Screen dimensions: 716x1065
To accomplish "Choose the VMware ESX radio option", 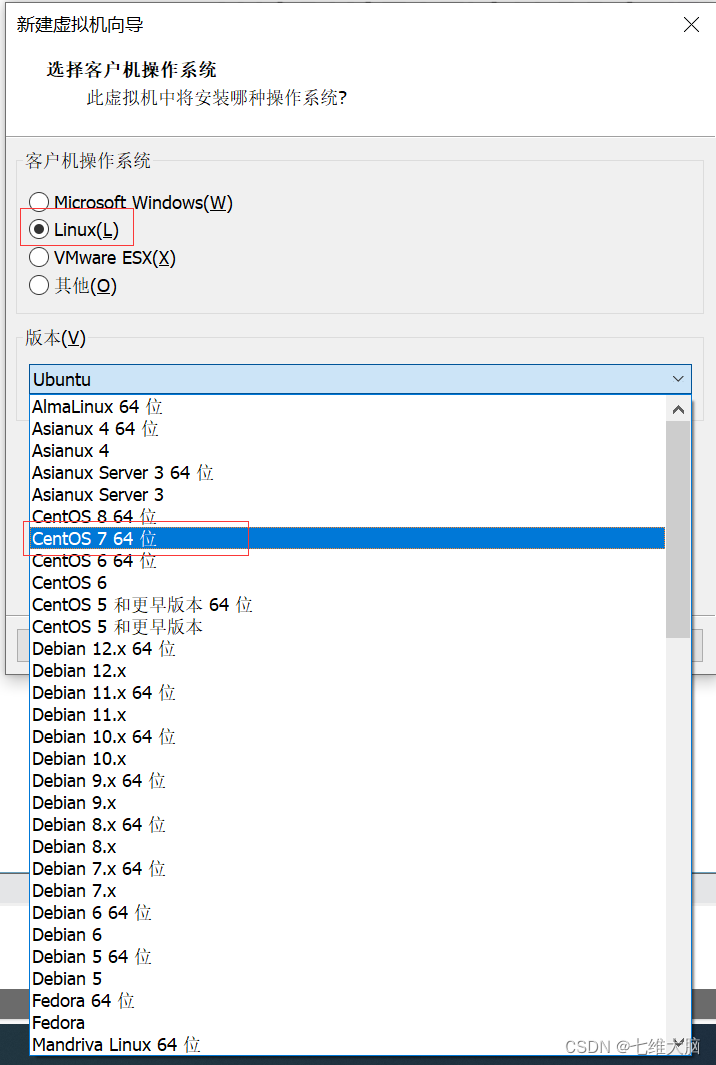I will tap(39, 257).
